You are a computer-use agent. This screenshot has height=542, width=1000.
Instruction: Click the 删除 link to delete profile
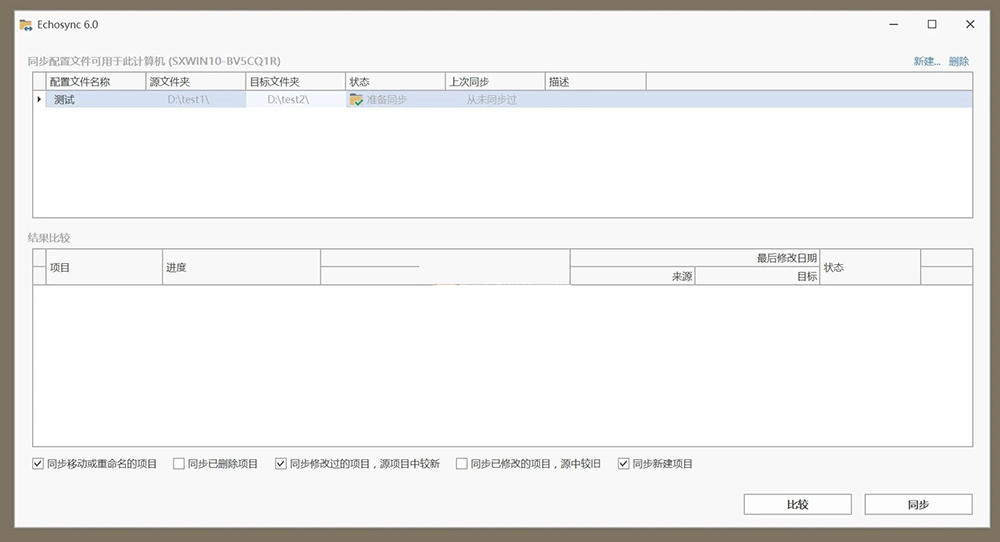(958, 61)
